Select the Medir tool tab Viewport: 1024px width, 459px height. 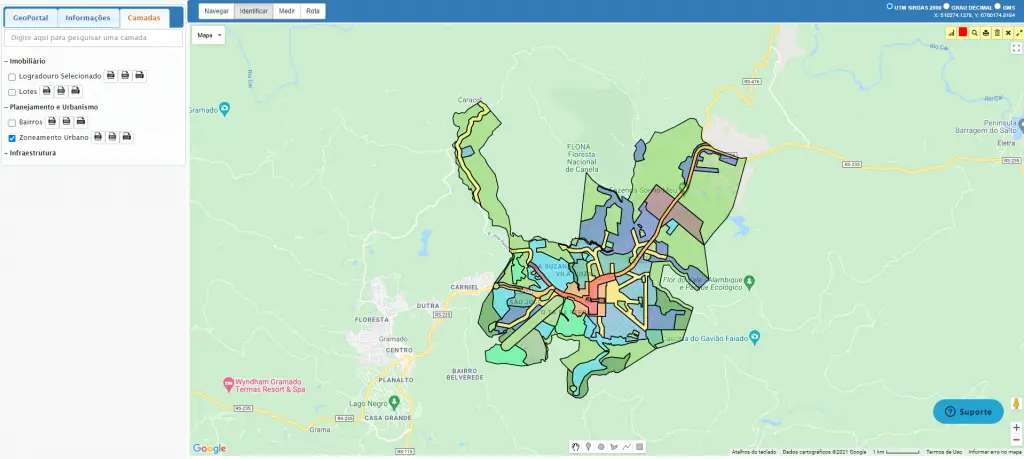285,11
